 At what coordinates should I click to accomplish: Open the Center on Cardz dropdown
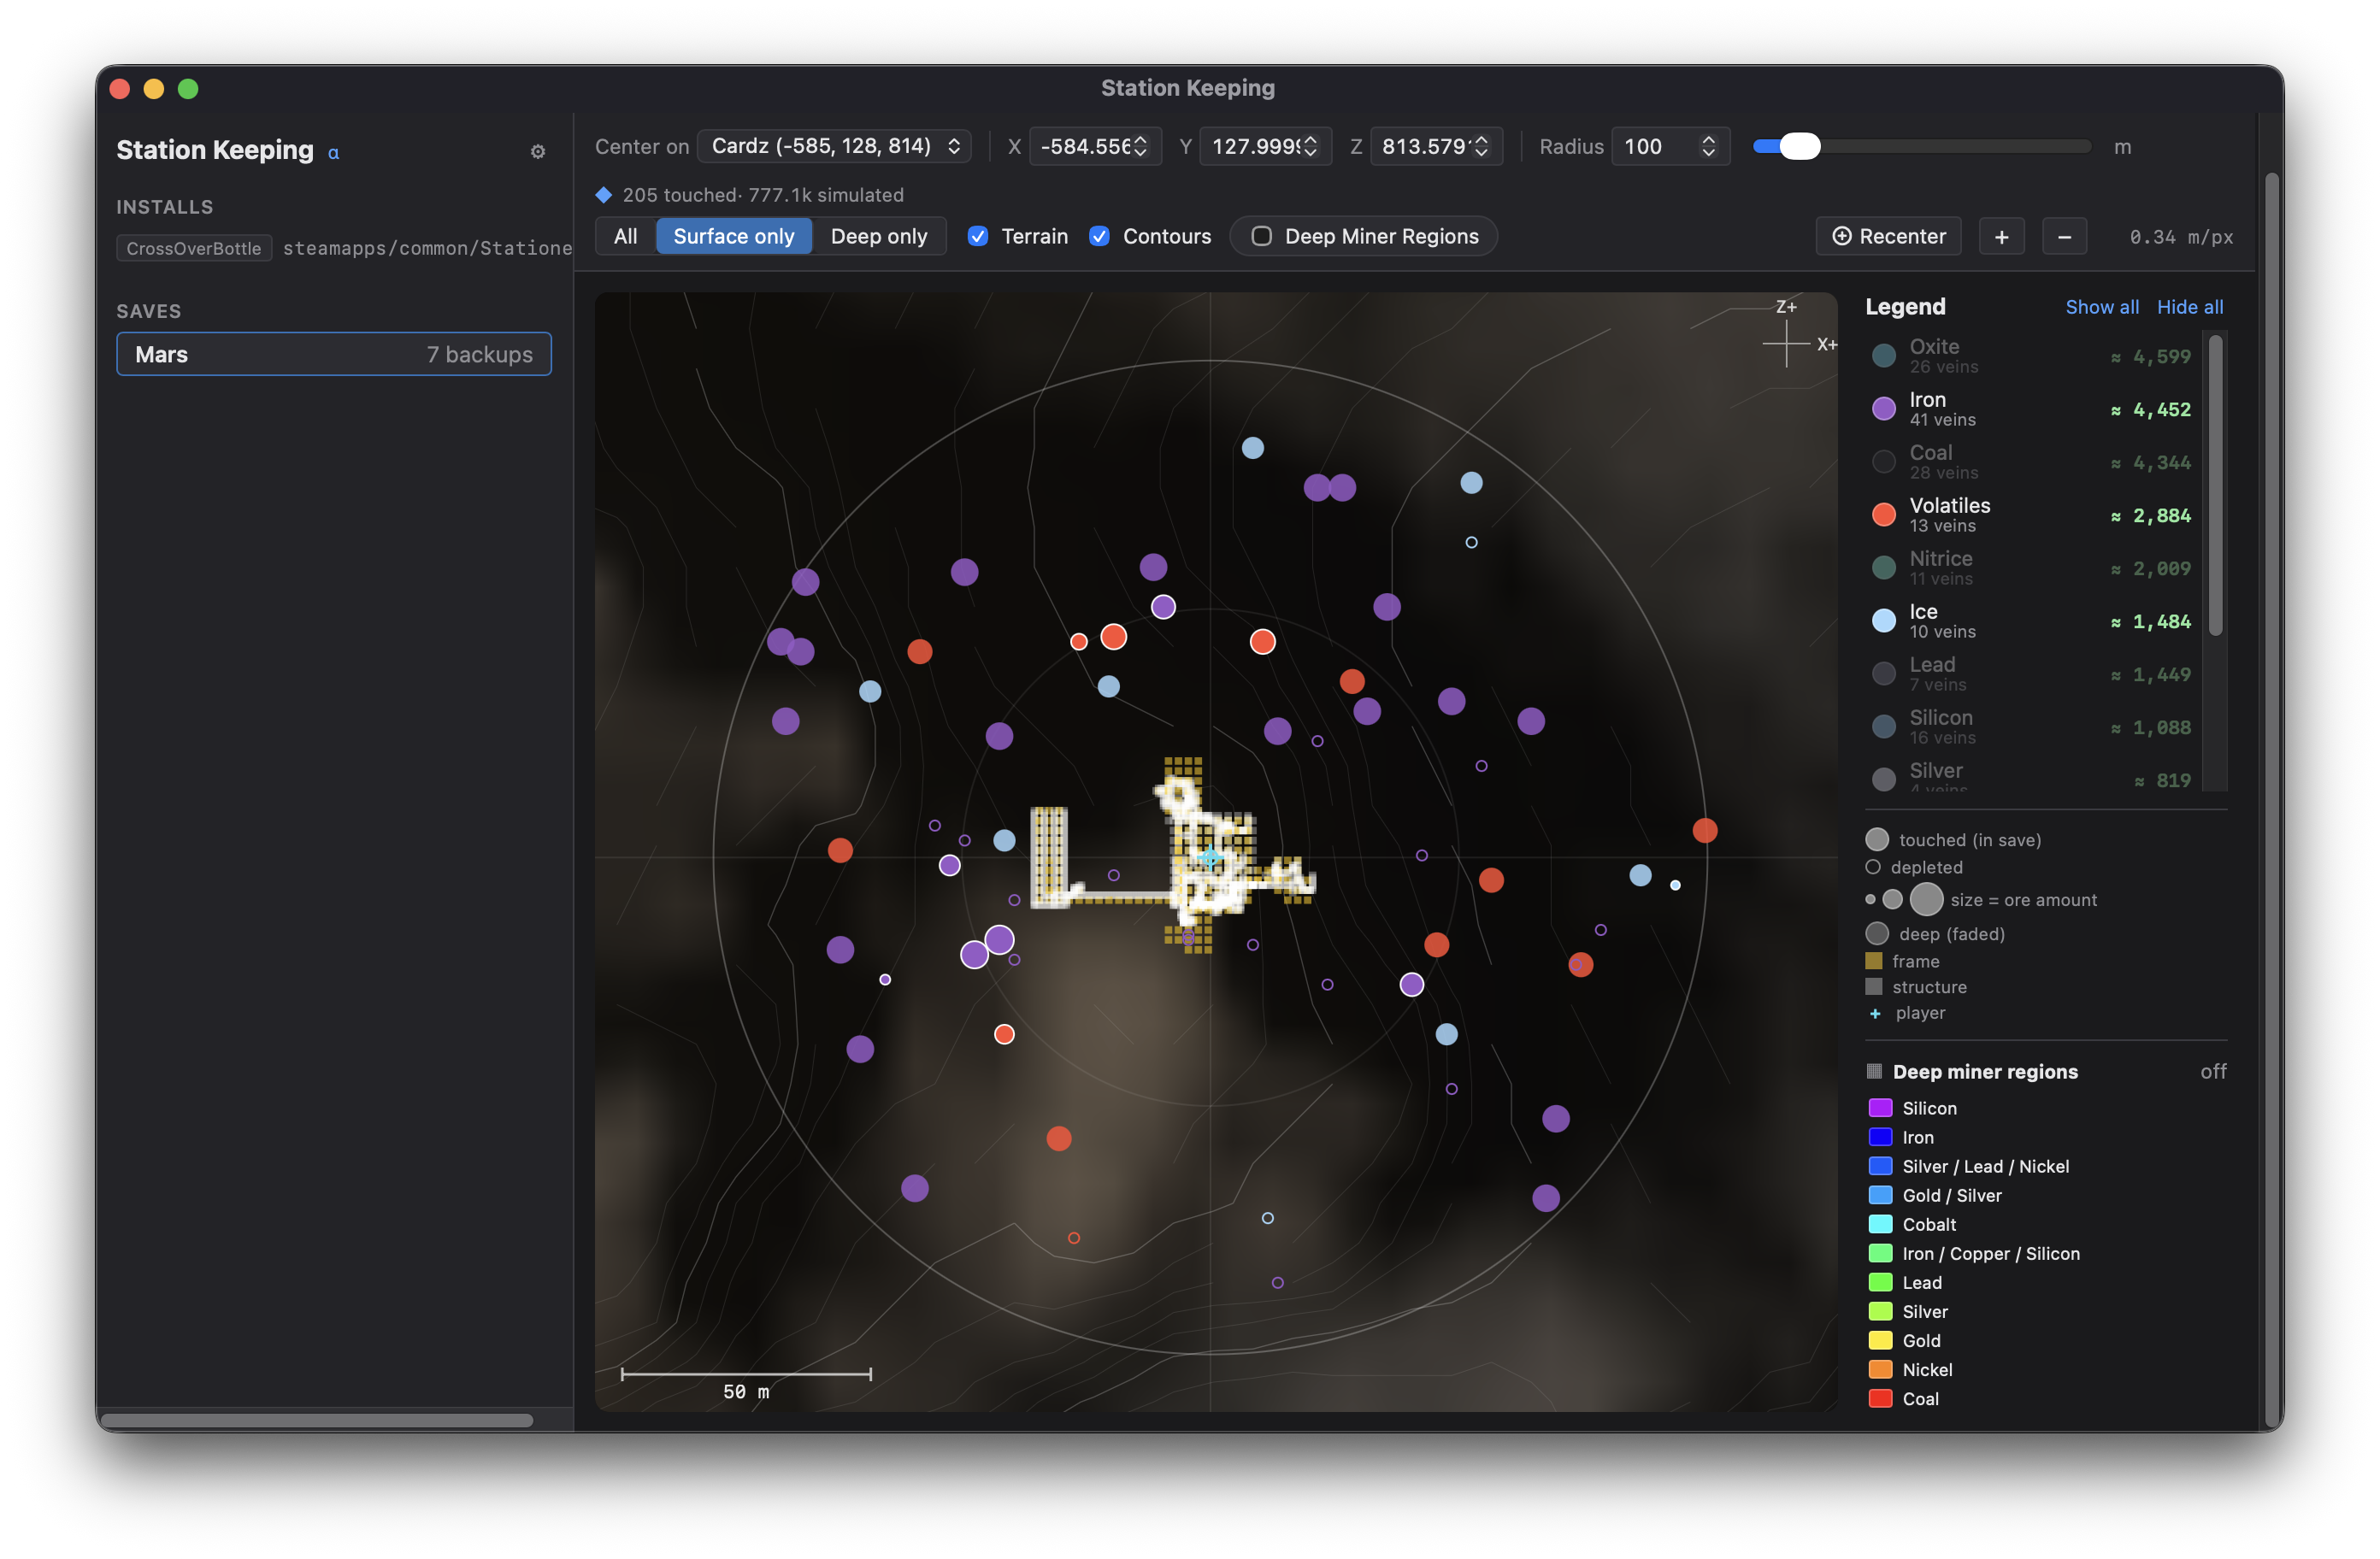pyautogui.click(x=834, y=147)
